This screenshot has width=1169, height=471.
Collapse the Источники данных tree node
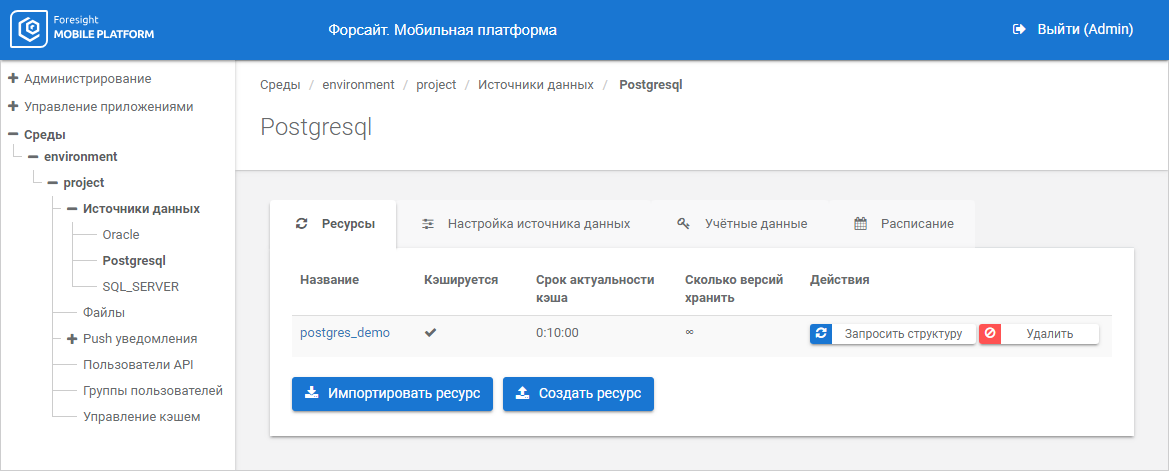pos(72,209)
